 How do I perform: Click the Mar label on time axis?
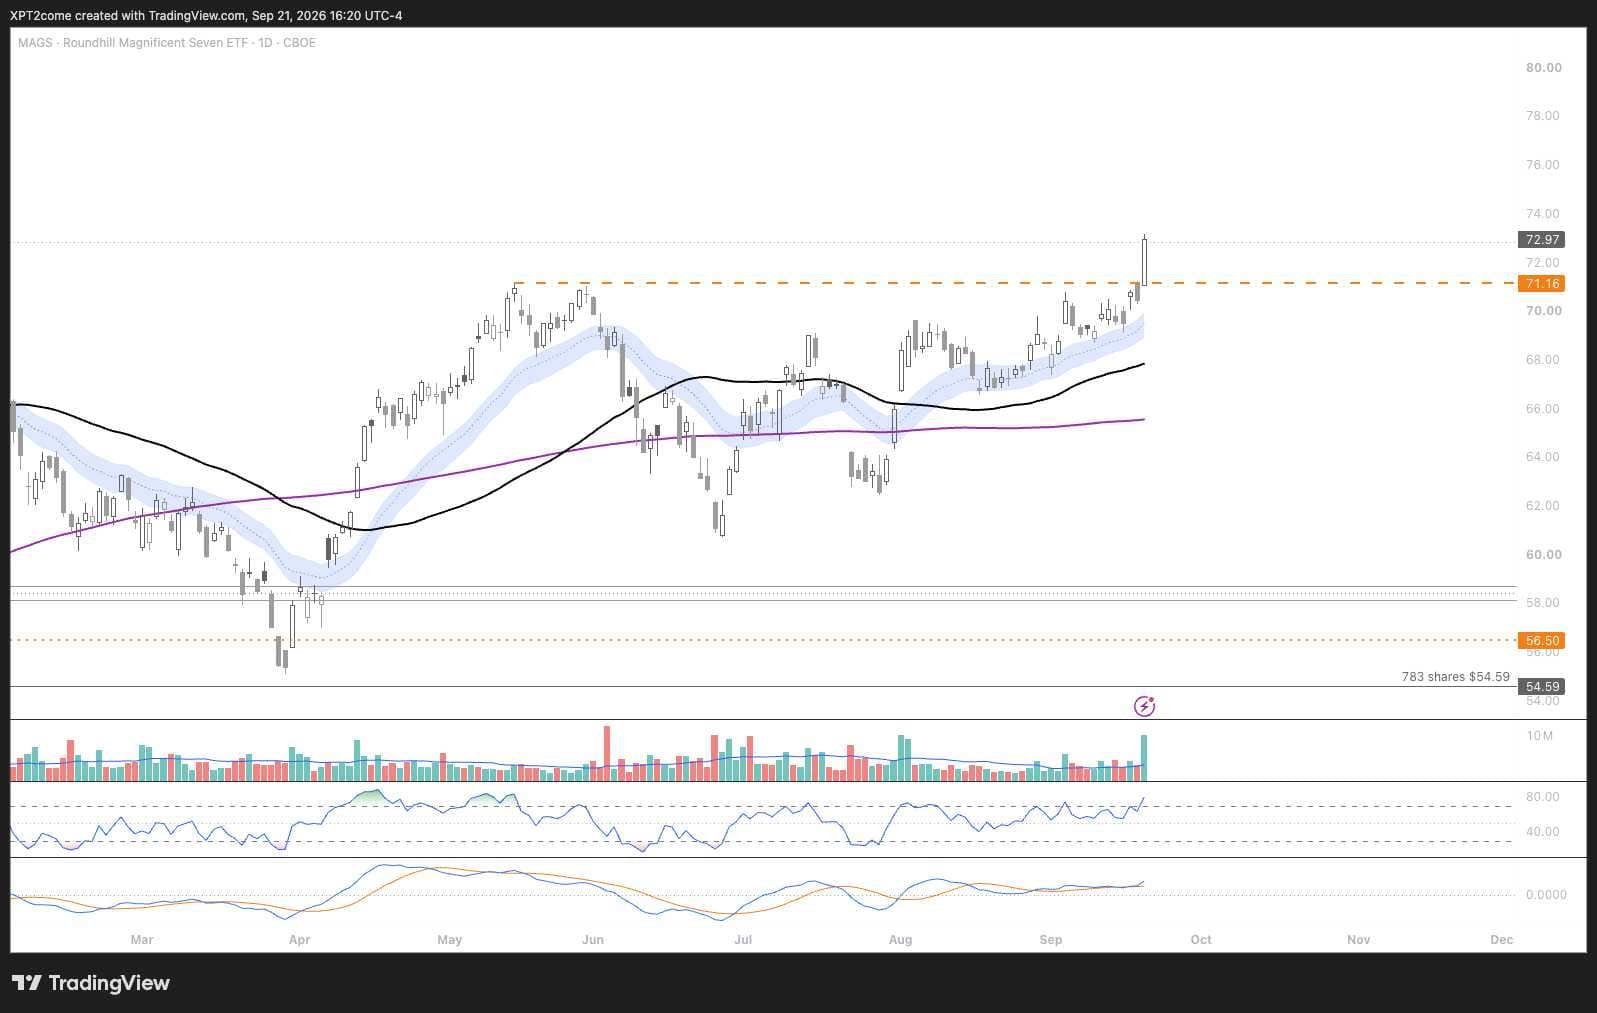pyautogui.click(x=142, y=940)
